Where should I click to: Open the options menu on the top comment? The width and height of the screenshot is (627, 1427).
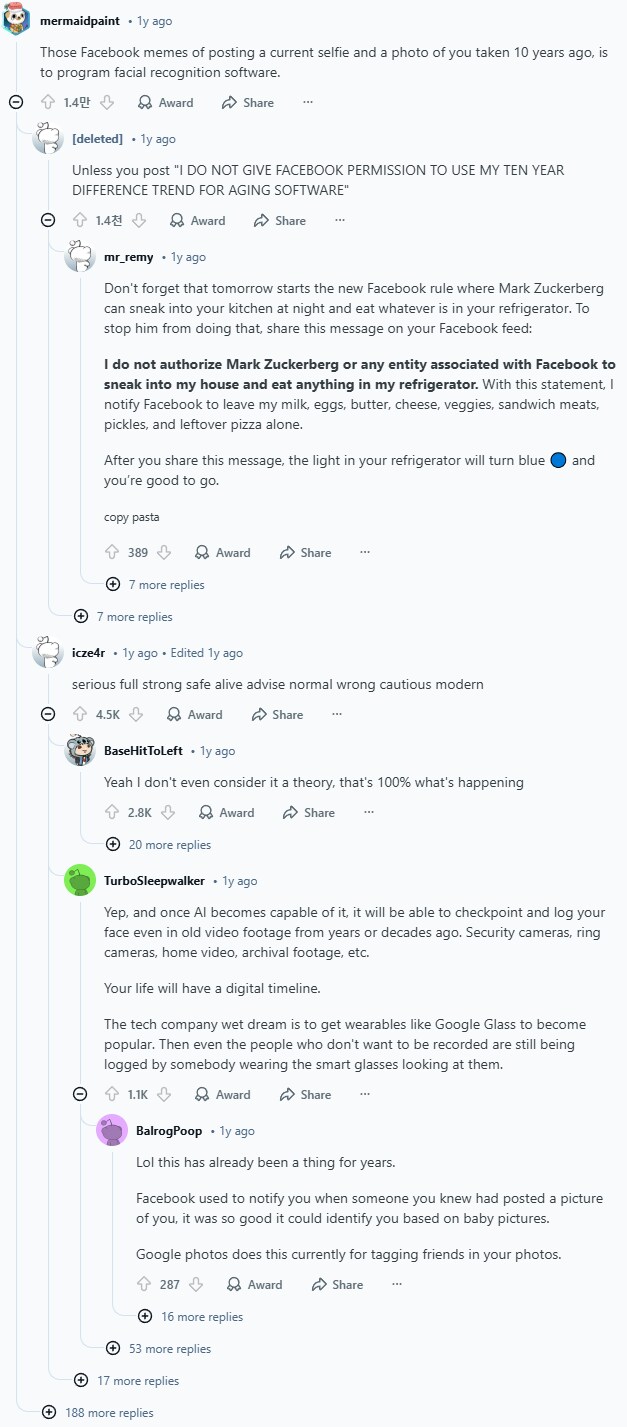pyautogui.click(x=308, y=102)
